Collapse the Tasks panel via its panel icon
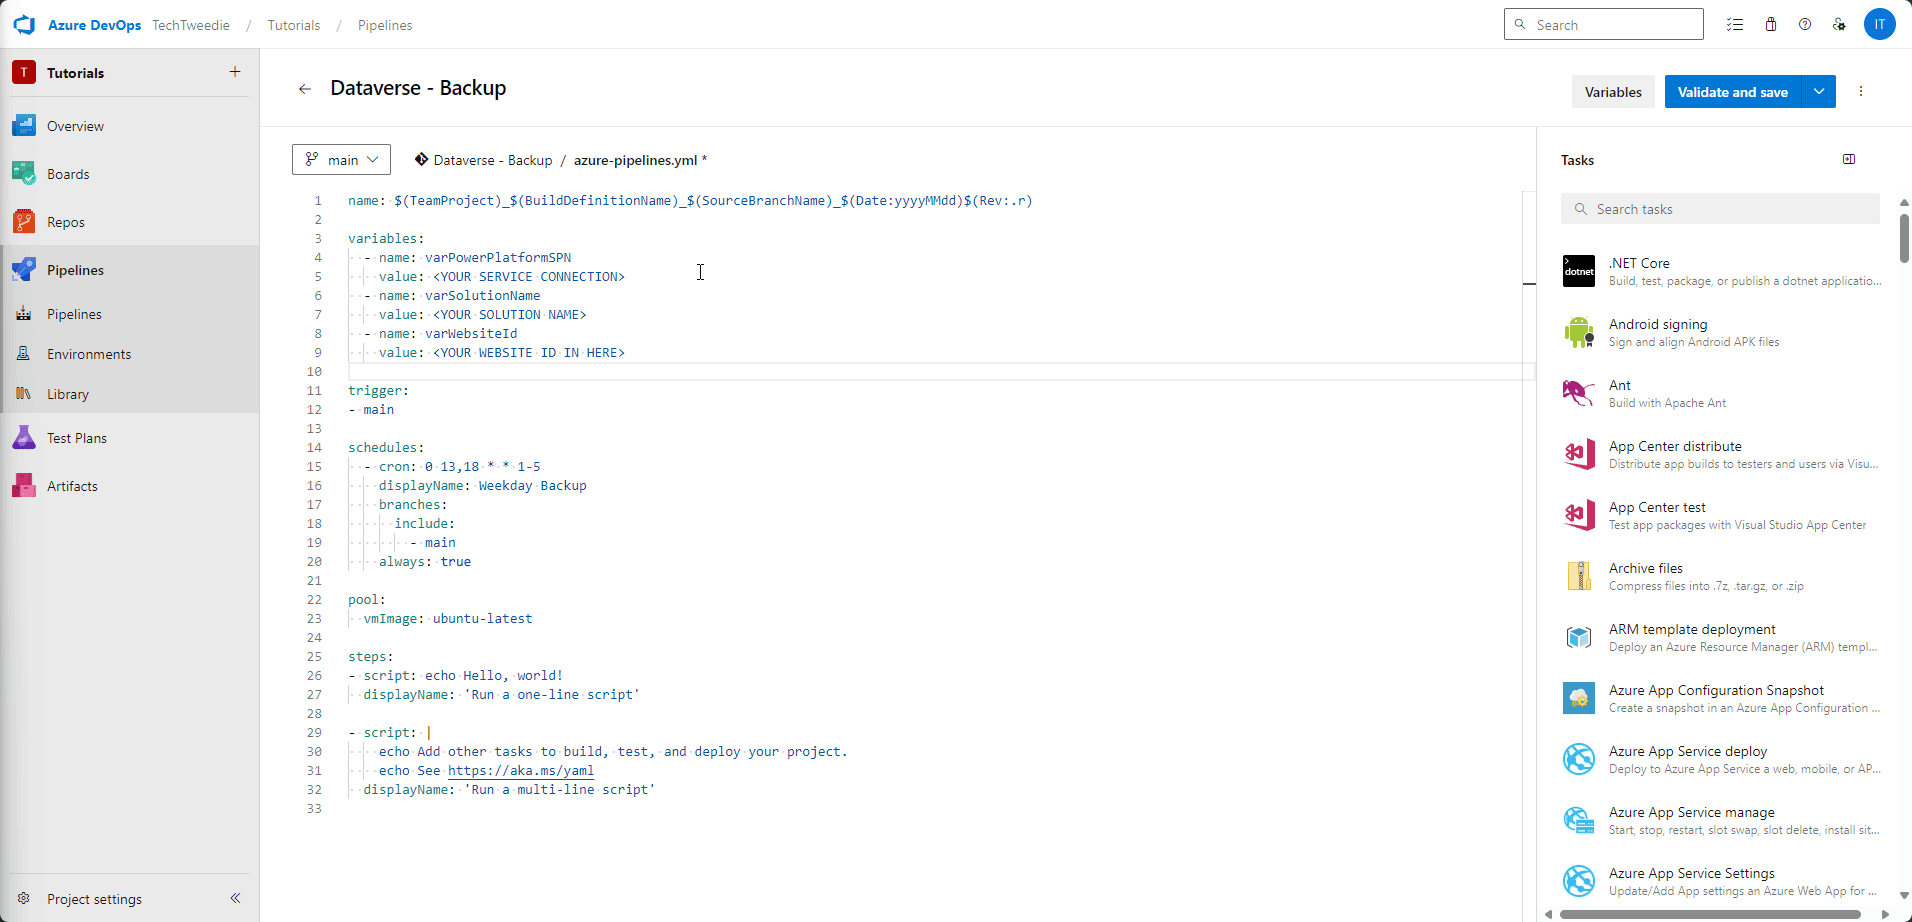The height and width of the screenshot is (922, 1912). [1849, 159]
